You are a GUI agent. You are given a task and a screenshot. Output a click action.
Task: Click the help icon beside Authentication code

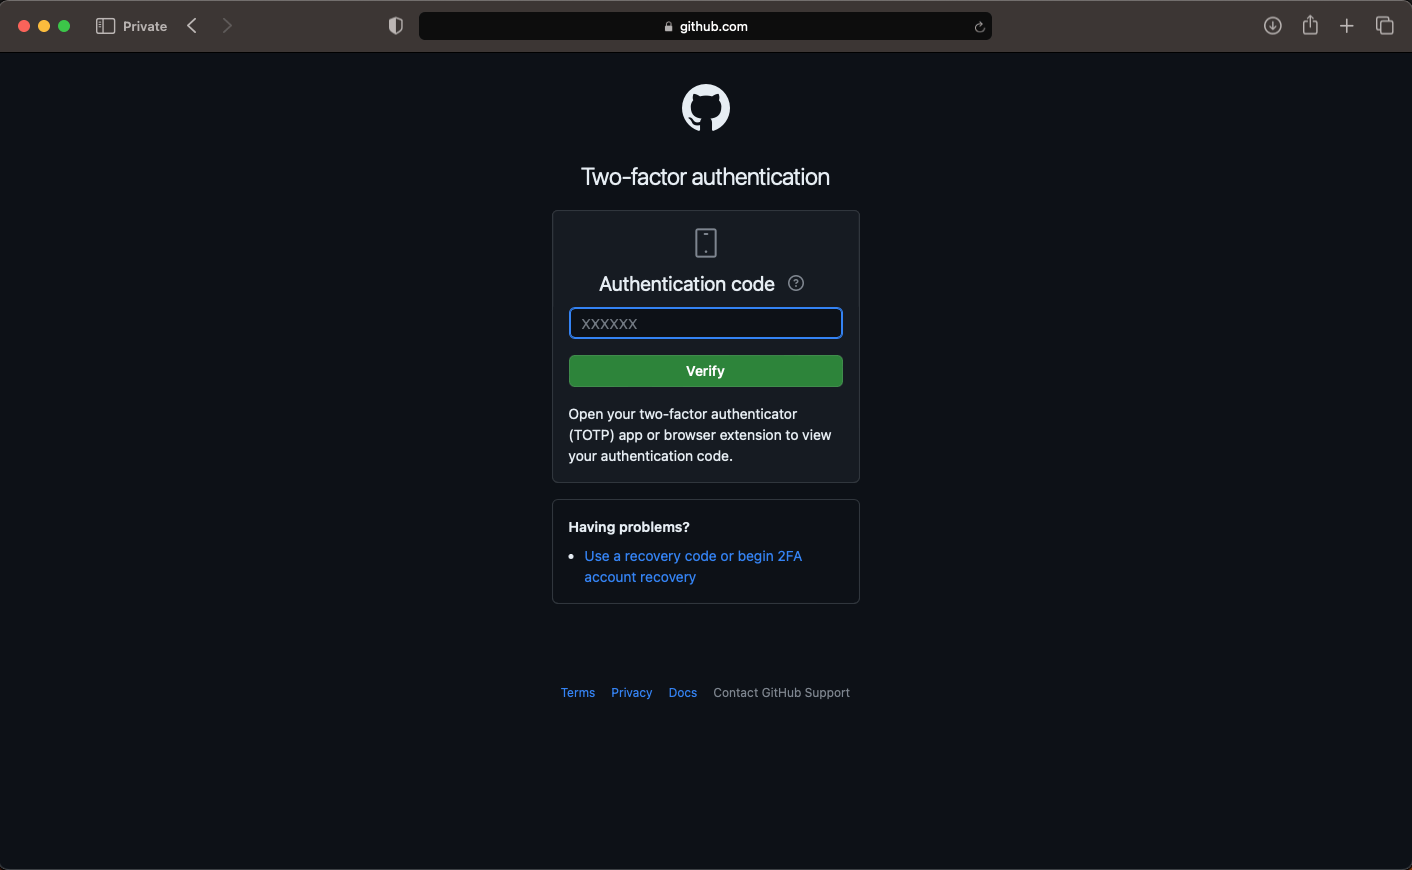(796, 283)
